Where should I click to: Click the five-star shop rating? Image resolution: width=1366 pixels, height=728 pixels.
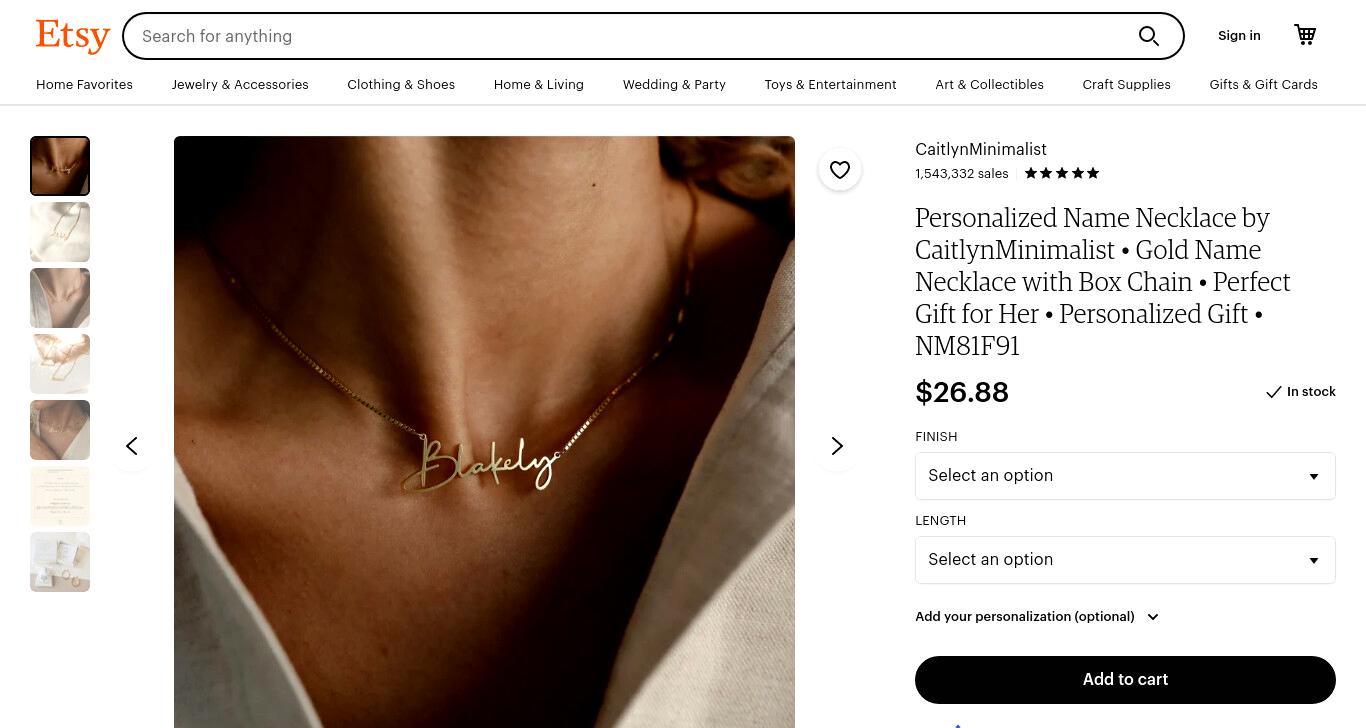pos(1062,173)
